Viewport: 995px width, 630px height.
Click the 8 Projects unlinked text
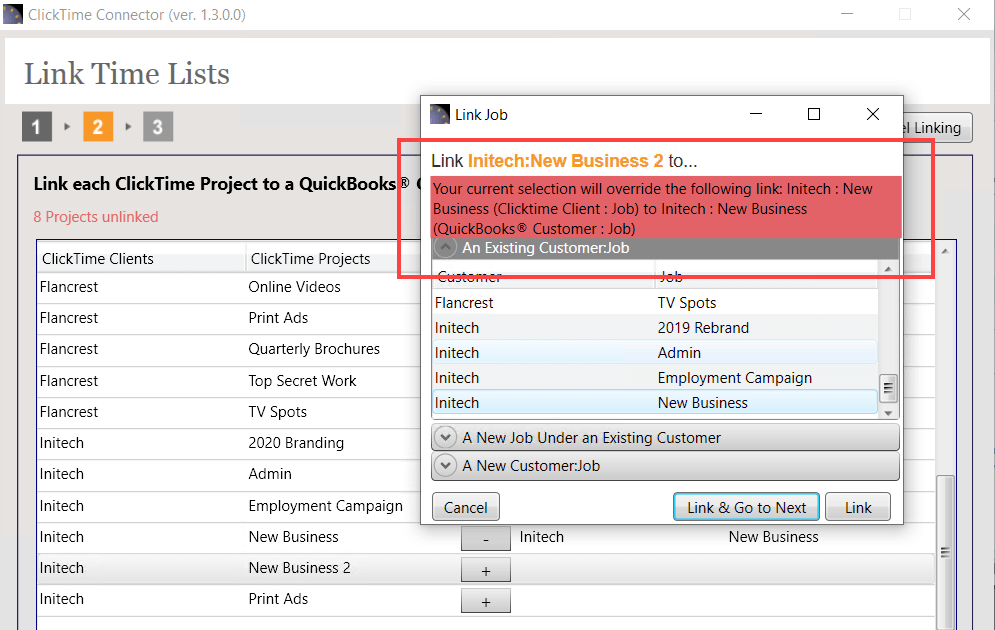tap(96, 217)
